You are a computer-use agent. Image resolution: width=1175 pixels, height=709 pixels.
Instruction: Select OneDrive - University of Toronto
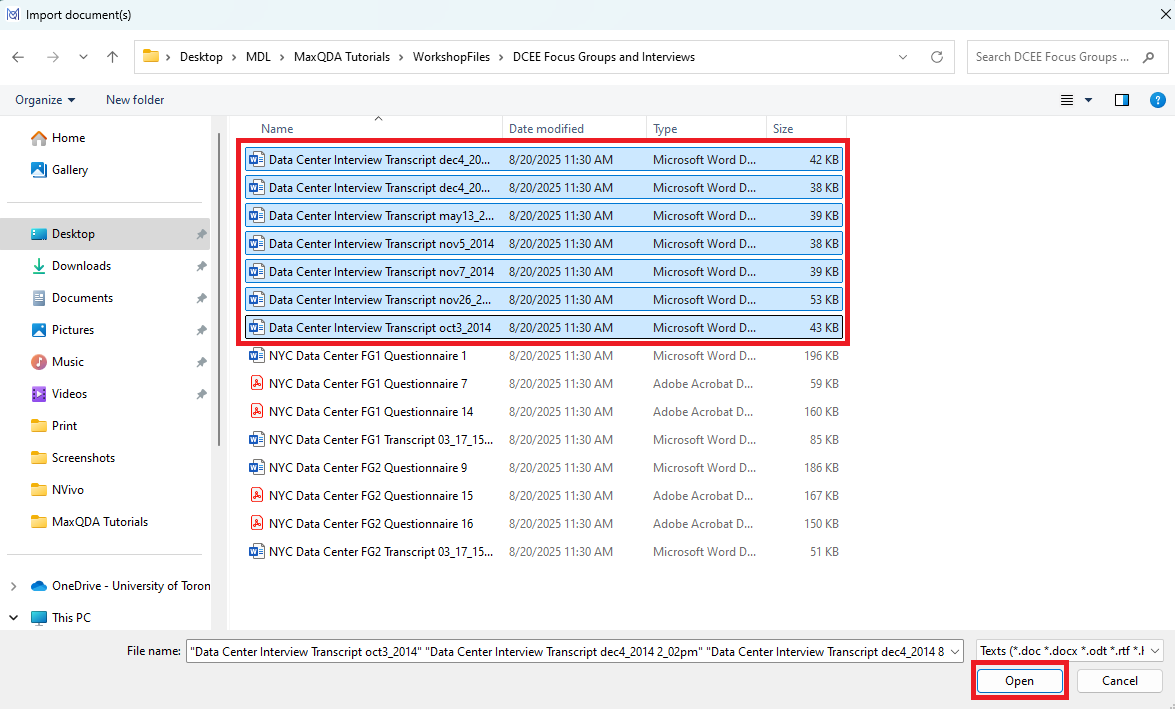coord(130,586)
